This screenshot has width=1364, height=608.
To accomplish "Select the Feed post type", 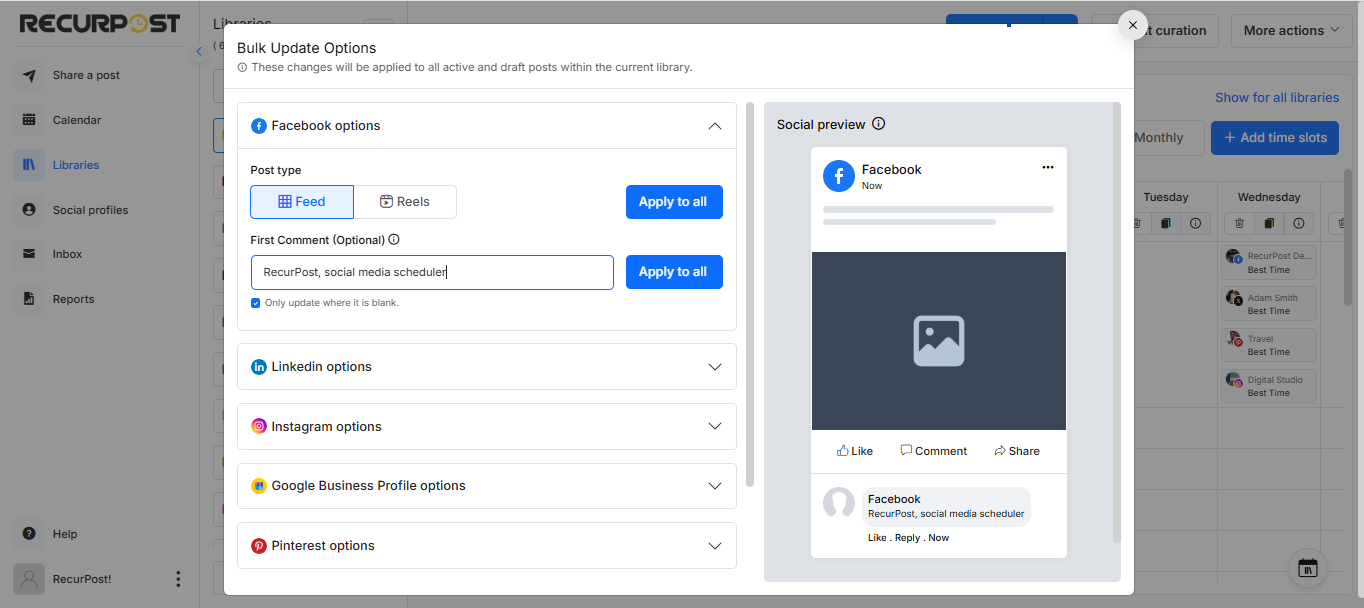I will coord(302,202).
